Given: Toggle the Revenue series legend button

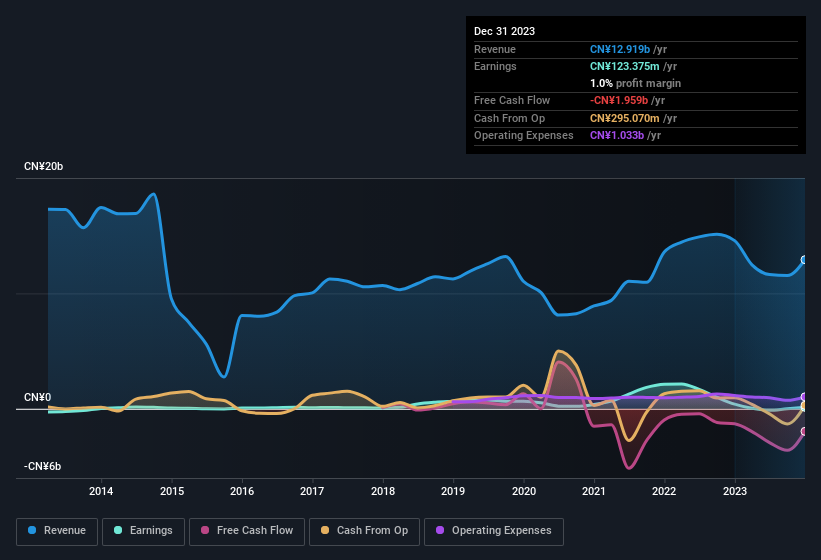Looking at the screenshot, I should (x=57, y=531).
